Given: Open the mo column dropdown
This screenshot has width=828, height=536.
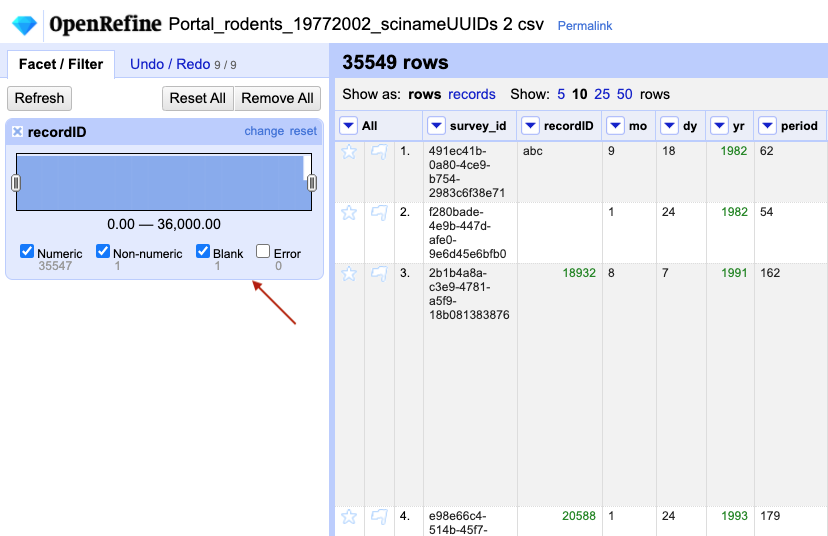Looking at the screenshot, I should [615, 126].
